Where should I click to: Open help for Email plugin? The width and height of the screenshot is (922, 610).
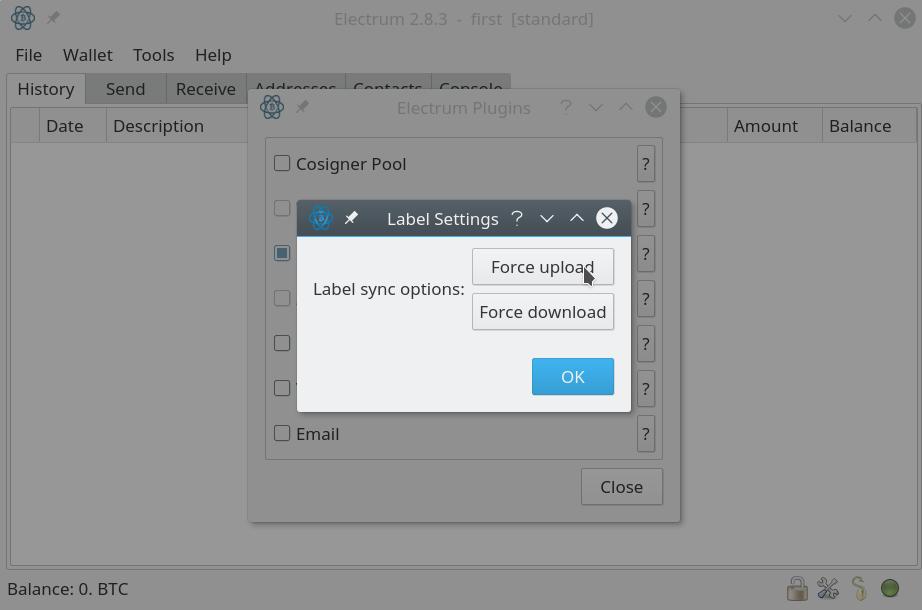[646, 434]
